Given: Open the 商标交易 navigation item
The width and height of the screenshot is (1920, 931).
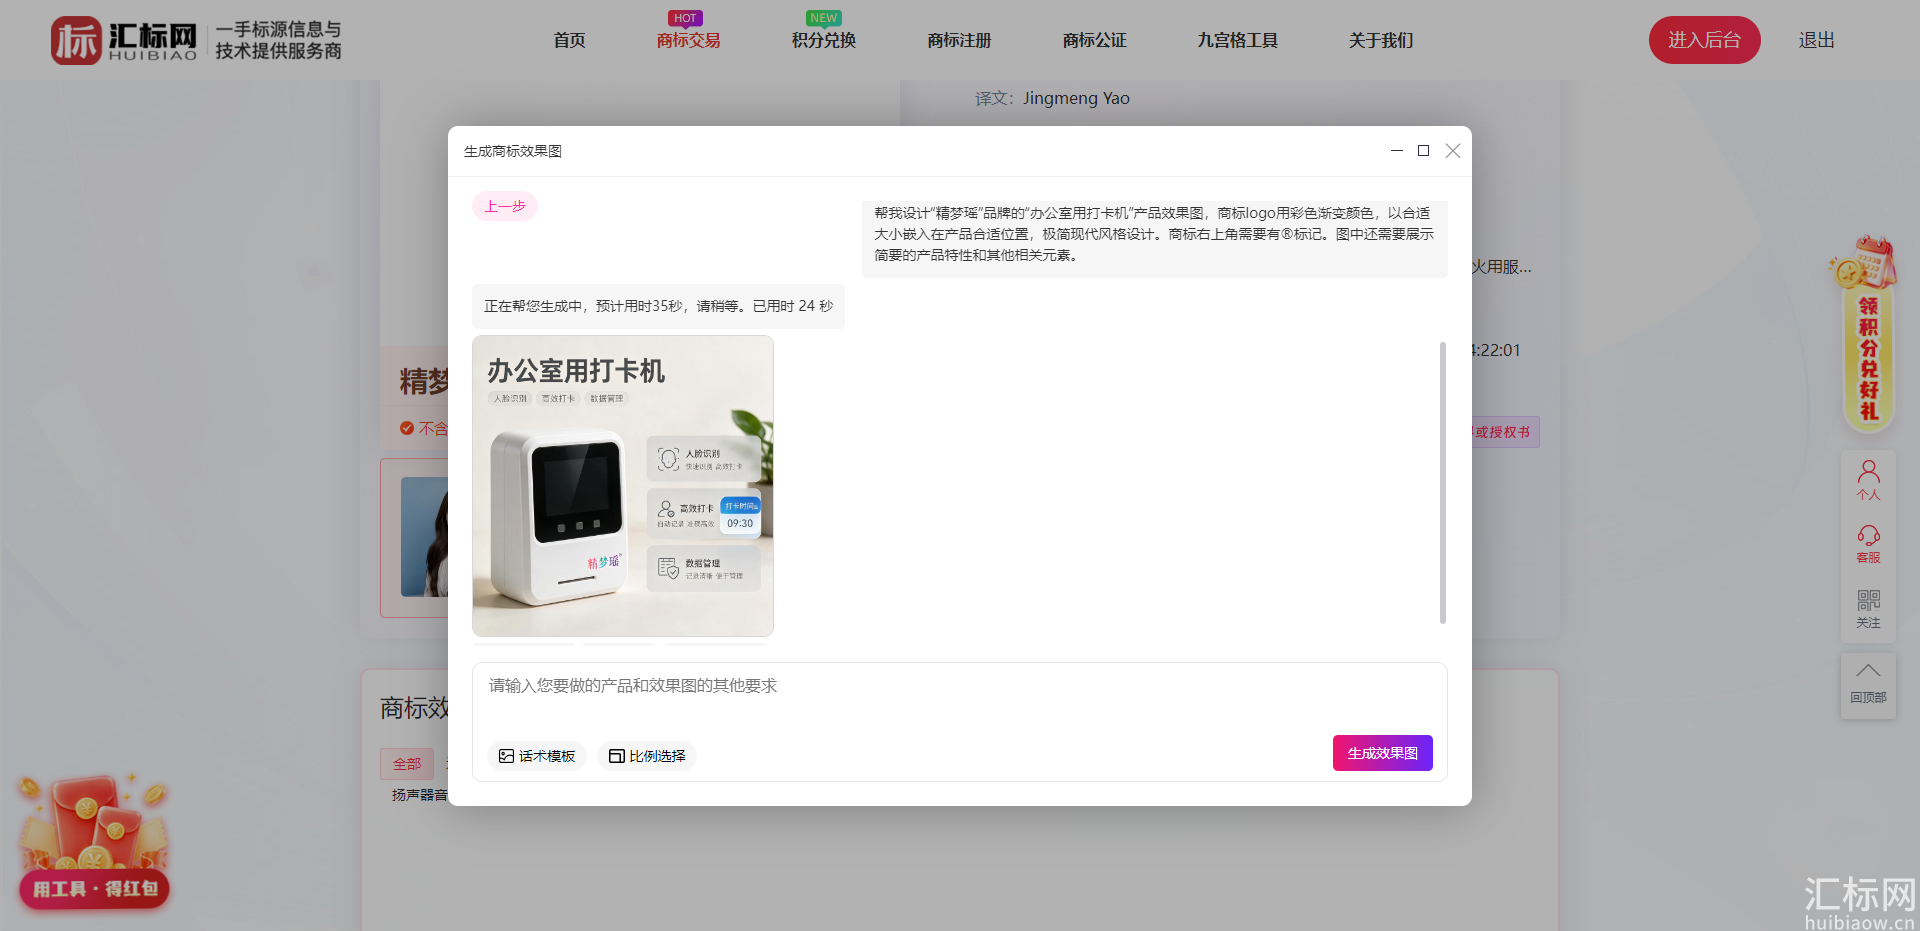Looking at the screenshot, I should 688,40.
